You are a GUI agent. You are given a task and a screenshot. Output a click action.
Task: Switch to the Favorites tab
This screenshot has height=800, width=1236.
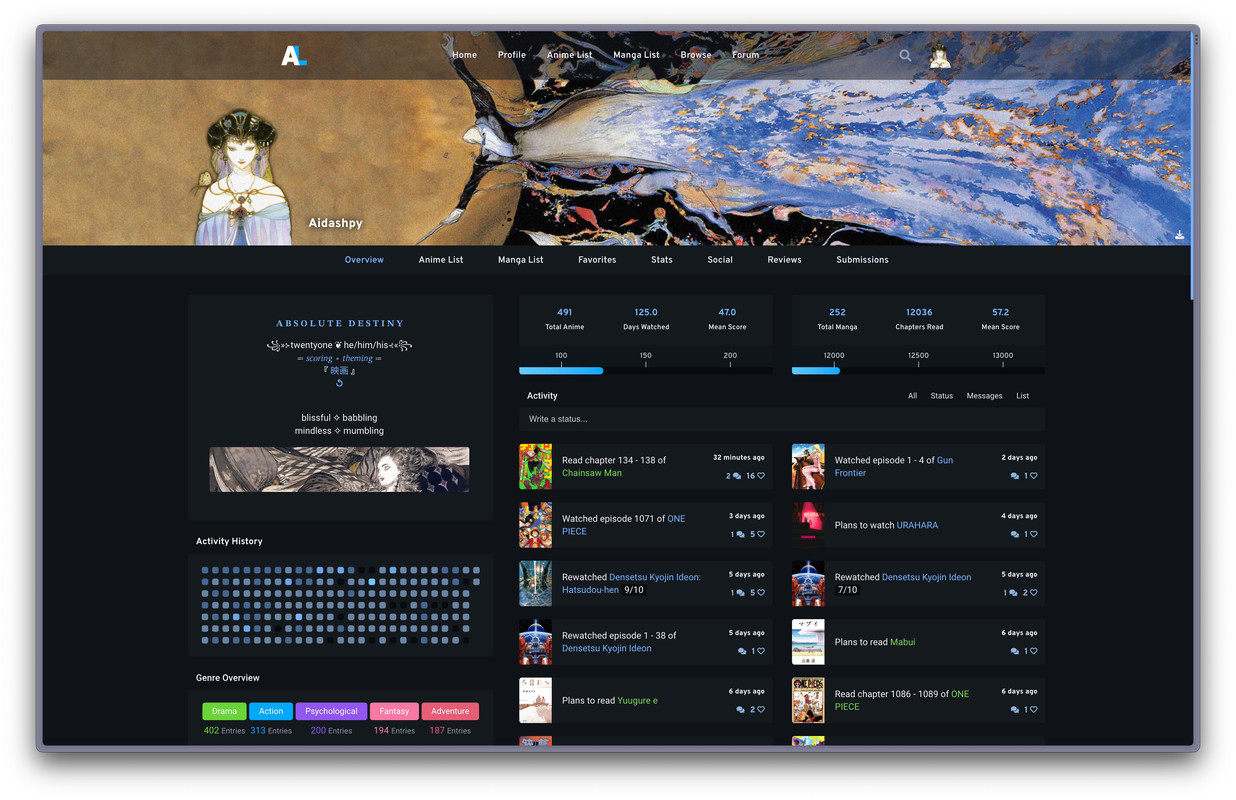(x=597, y=260)
